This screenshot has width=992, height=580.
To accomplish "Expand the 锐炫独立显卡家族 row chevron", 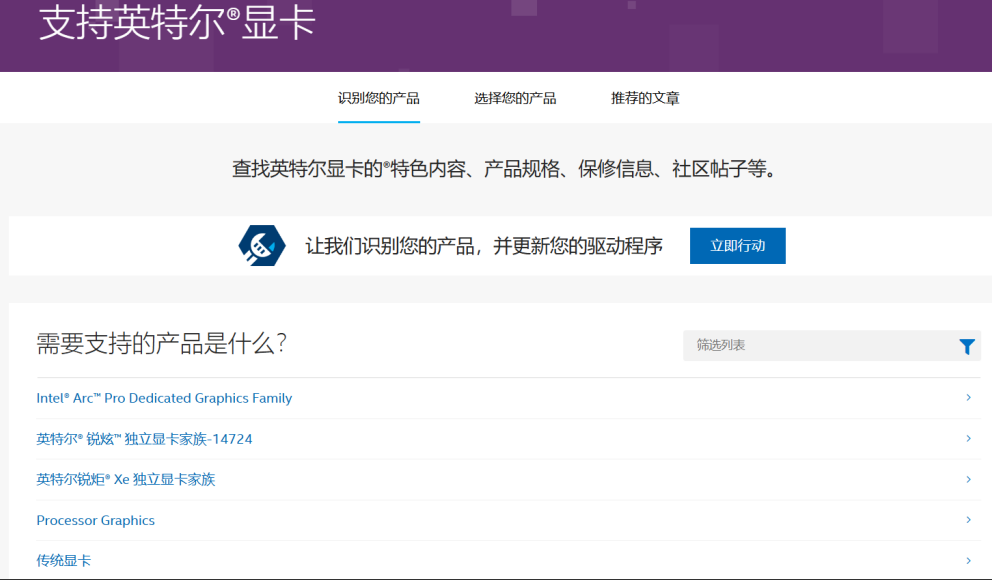I will click(x=968, y=438).
